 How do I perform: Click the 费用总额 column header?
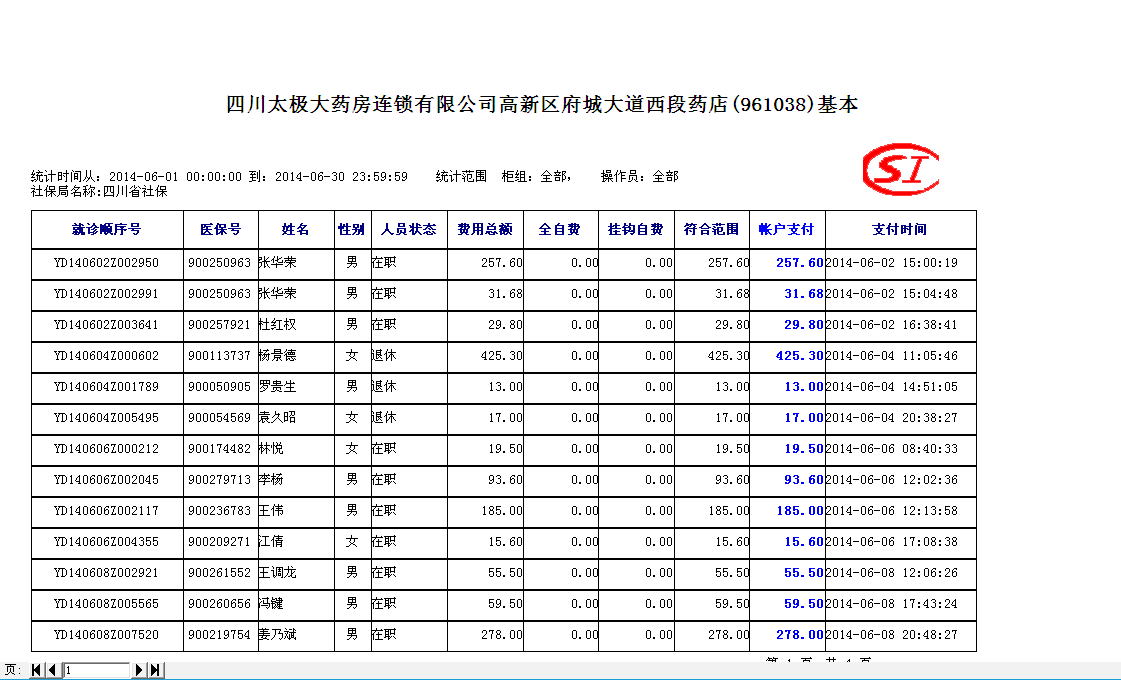click(485, 230)
